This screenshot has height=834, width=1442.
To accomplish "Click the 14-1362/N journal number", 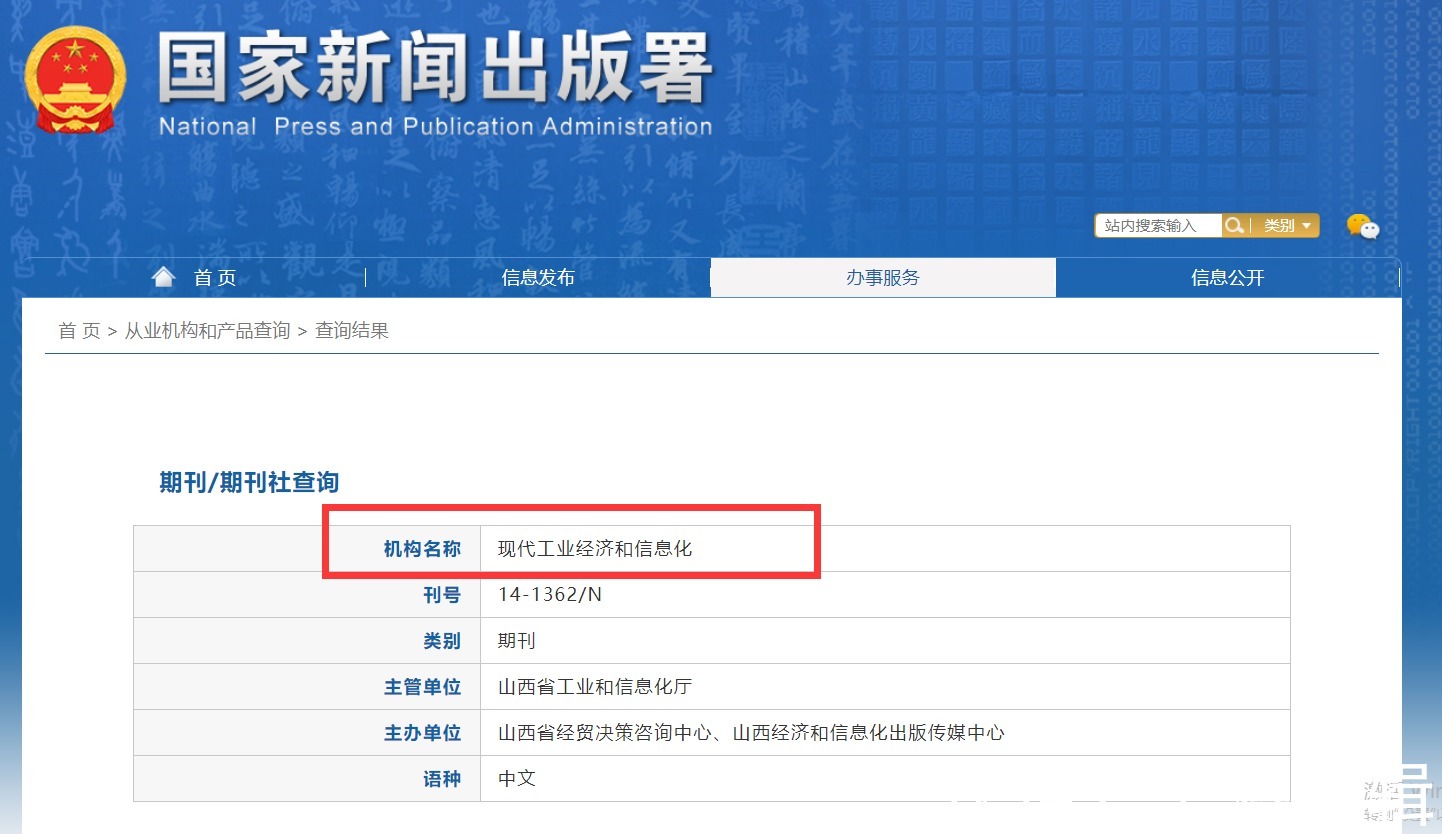I will [550, 595].
